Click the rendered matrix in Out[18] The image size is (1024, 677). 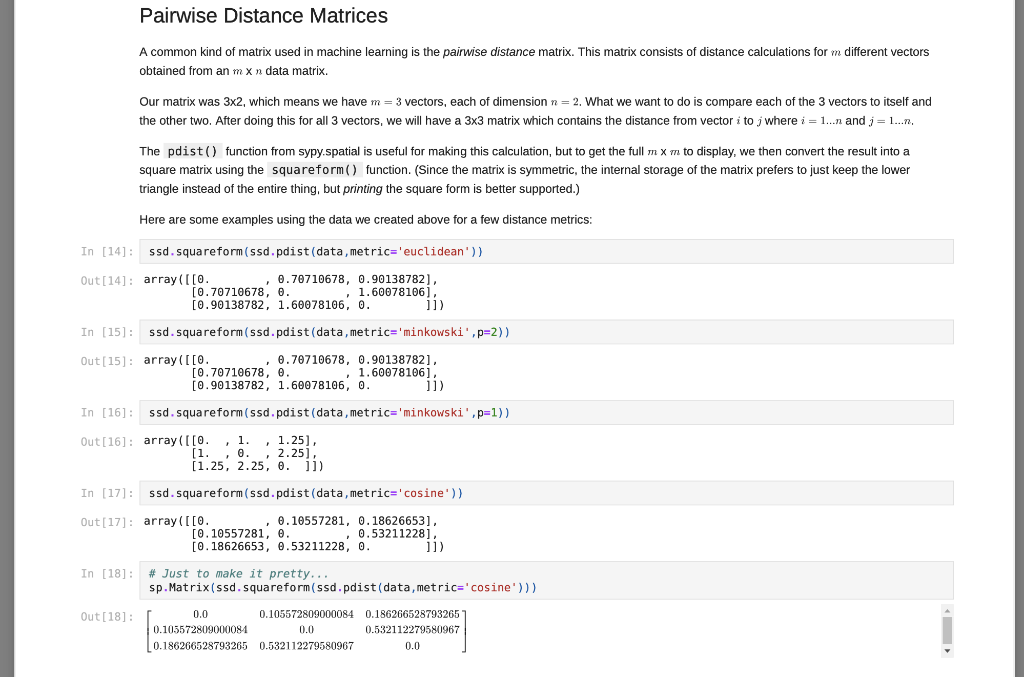point(305,629)
